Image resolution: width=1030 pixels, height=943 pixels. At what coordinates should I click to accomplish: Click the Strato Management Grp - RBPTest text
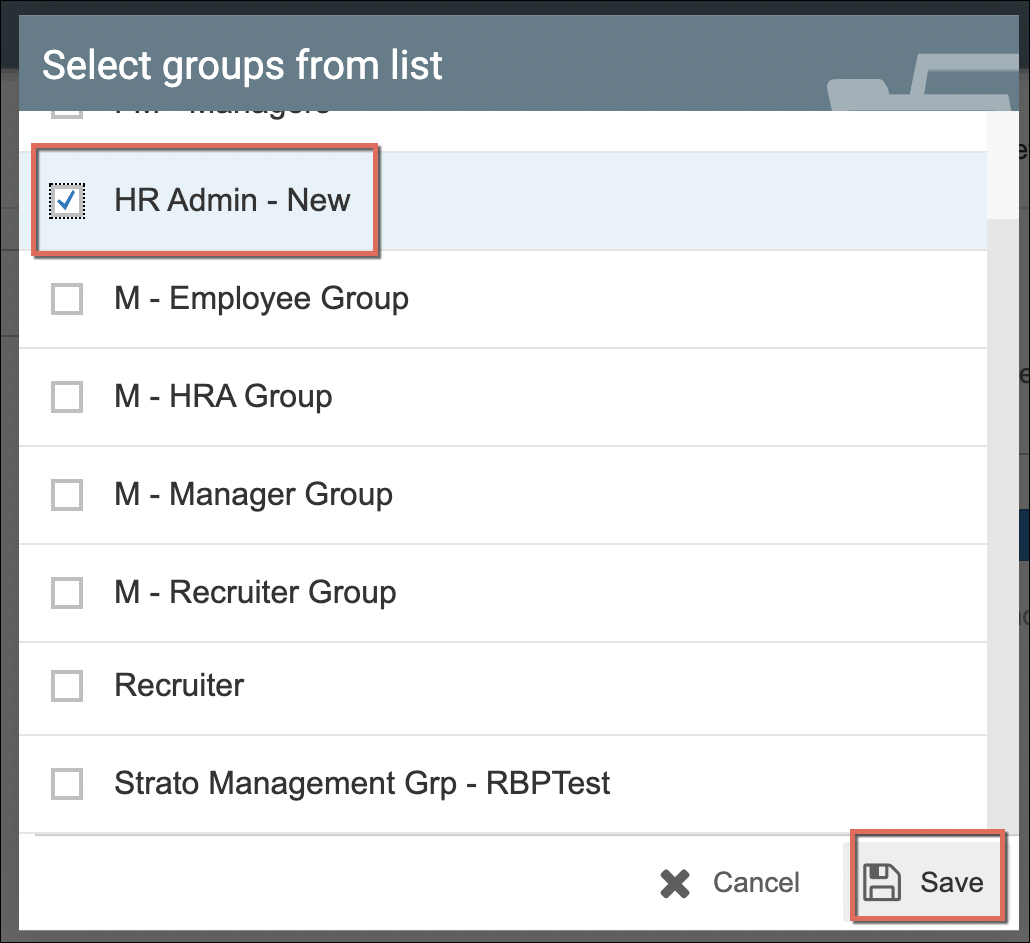[362, 784]
